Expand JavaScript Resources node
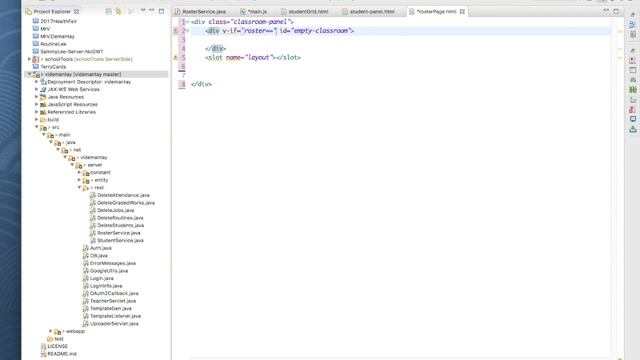 coord(36,104)
